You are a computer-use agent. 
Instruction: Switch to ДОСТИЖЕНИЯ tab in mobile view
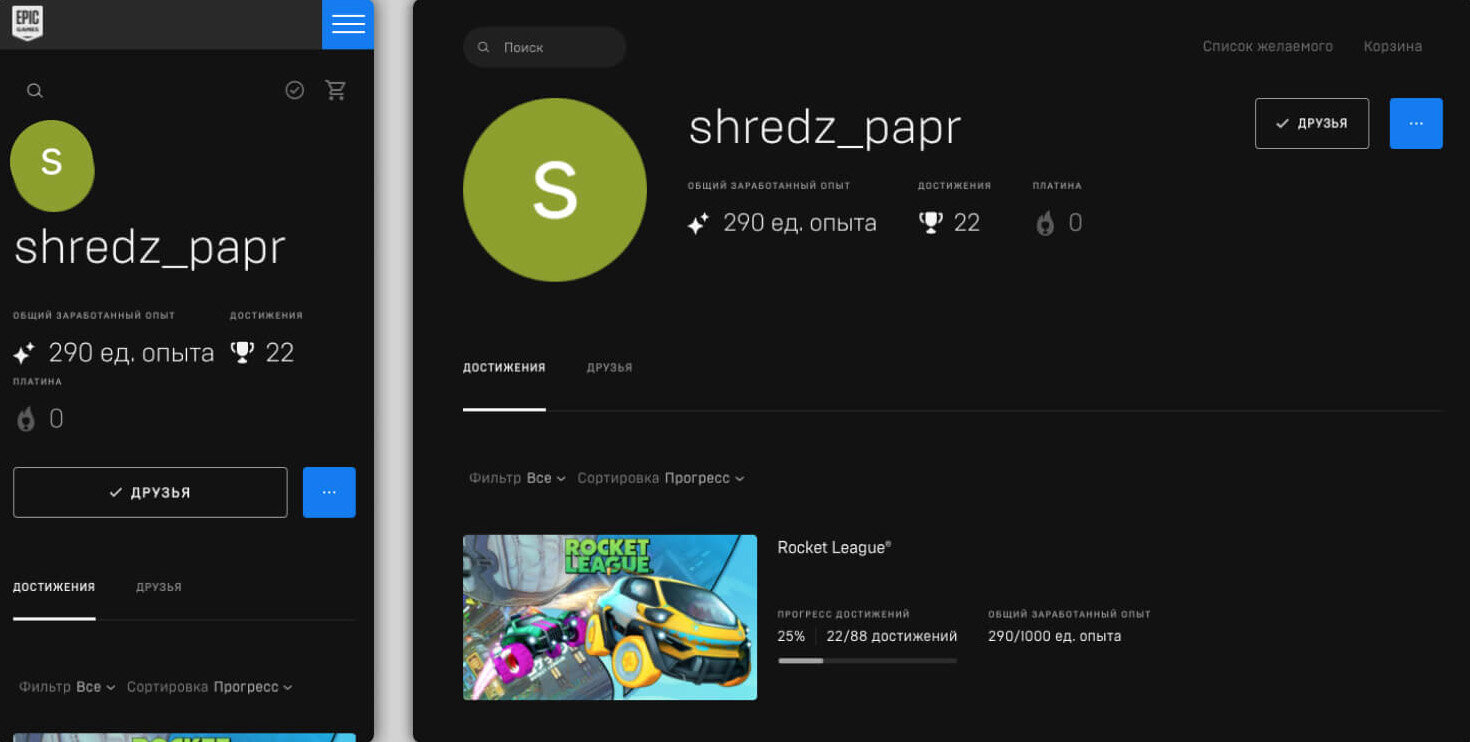point(54,587)
